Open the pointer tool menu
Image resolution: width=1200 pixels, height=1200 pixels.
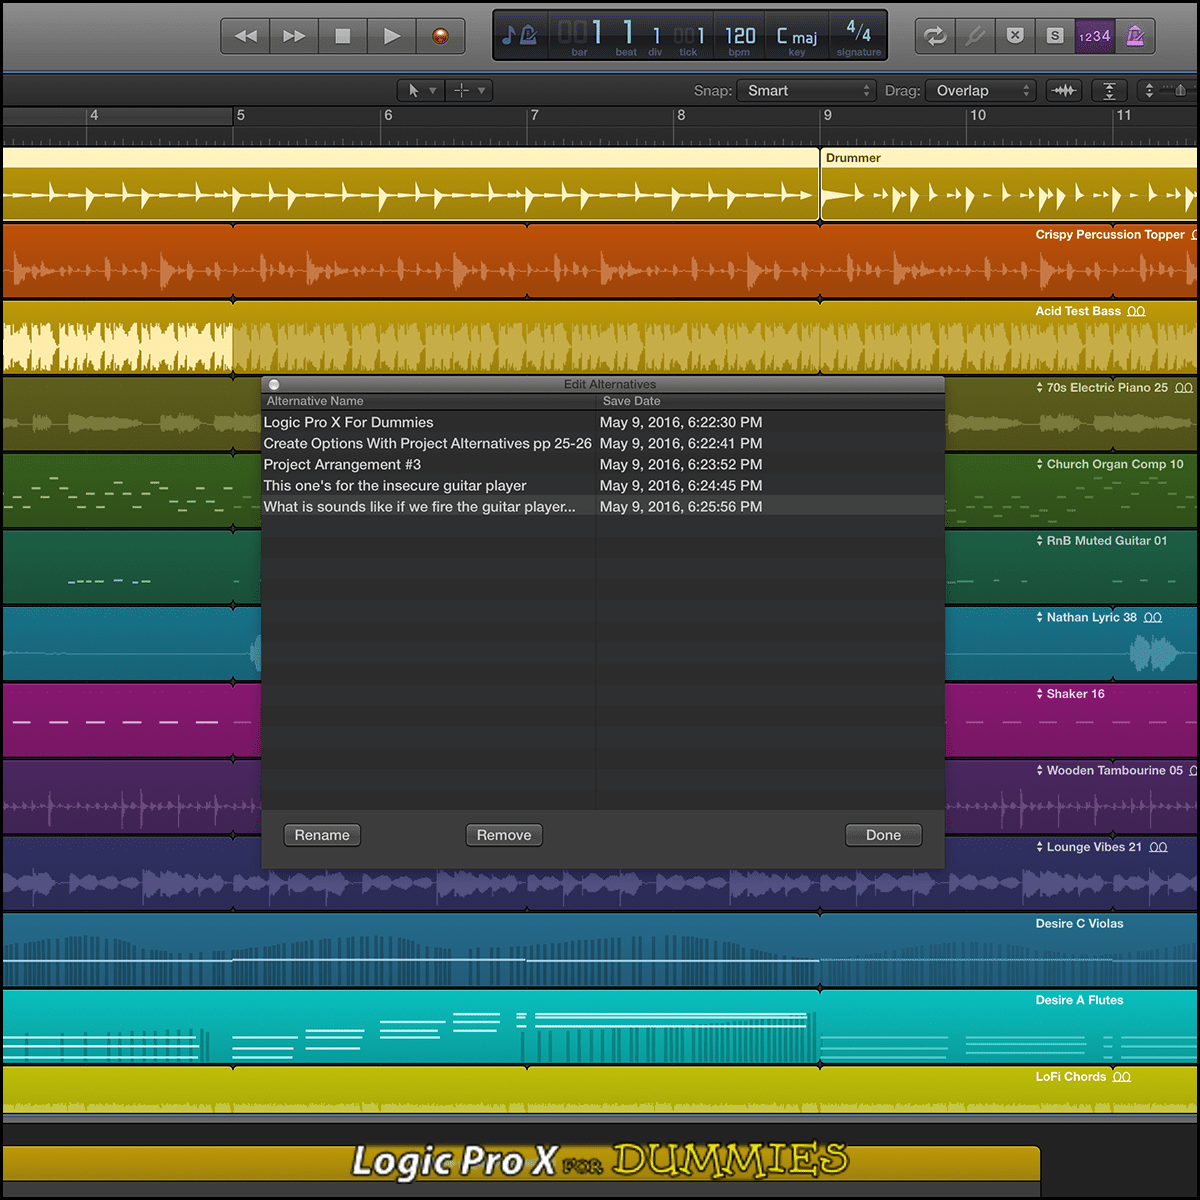(420, 91)
